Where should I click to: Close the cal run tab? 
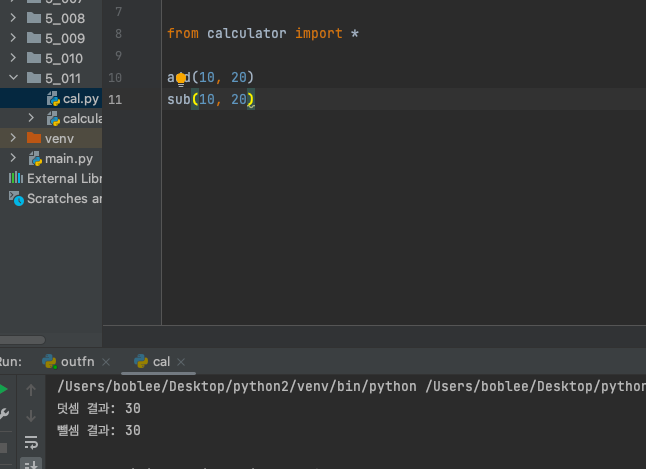click(181, 362)
